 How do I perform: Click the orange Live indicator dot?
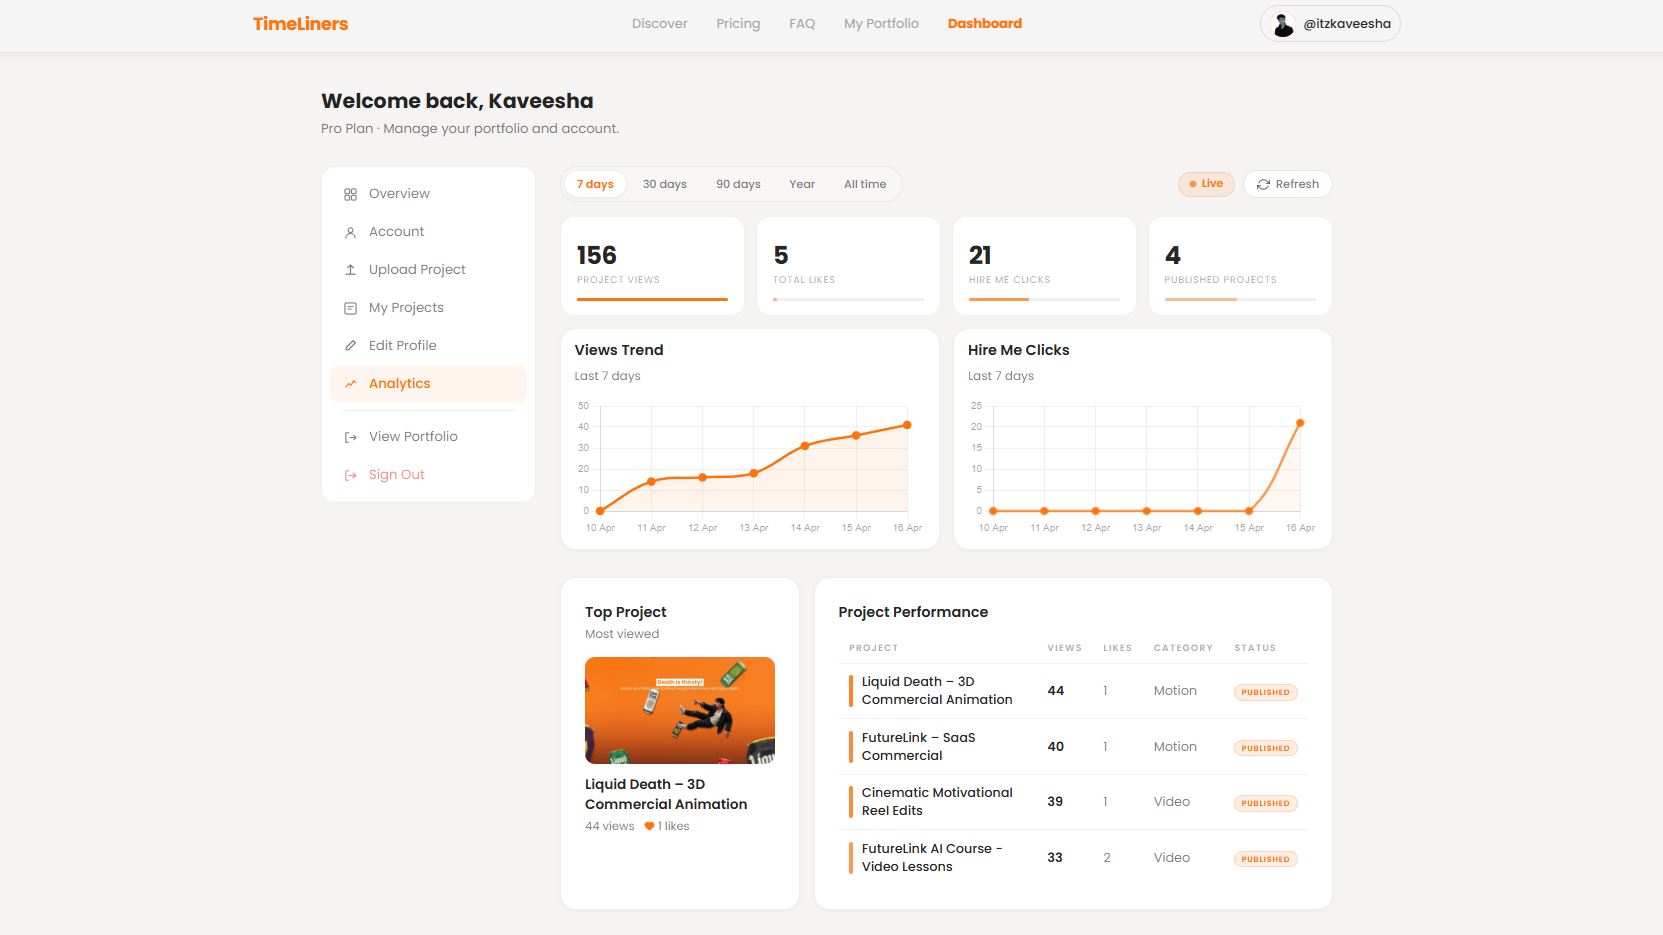[x=1192, y=184]
